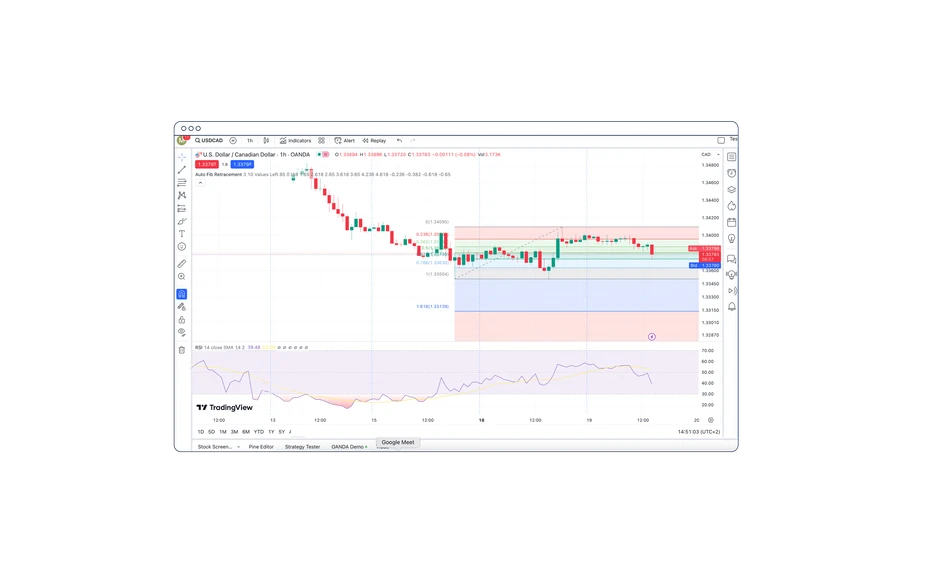936x576 pixels.
Task: Open the Fibonacci and Gann tools group
Action: [x=181, y=183]
